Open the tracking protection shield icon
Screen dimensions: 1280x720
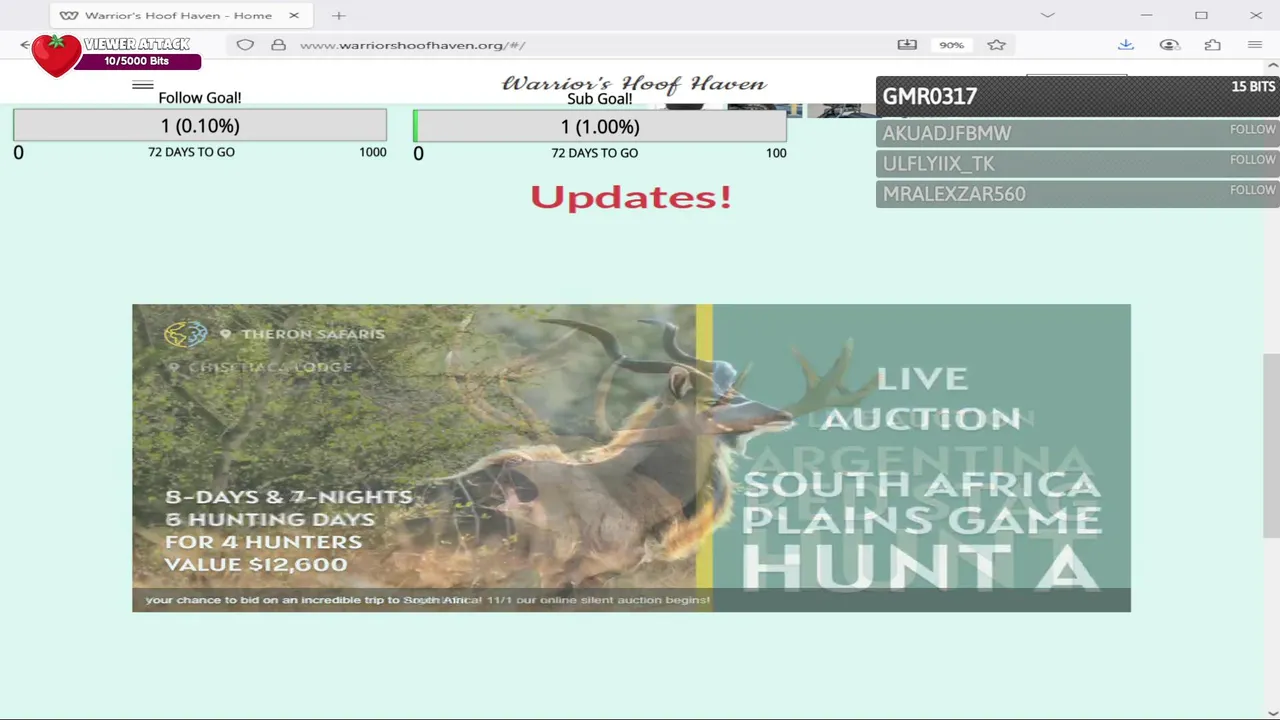245,44
